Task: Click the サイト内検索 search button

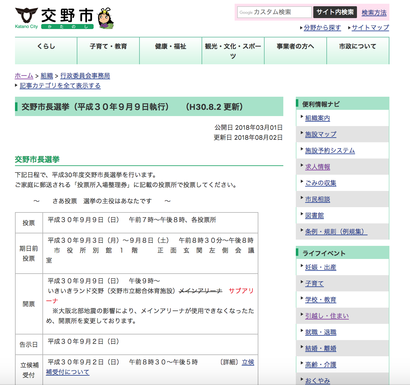Action: click(x=335, y=12)
